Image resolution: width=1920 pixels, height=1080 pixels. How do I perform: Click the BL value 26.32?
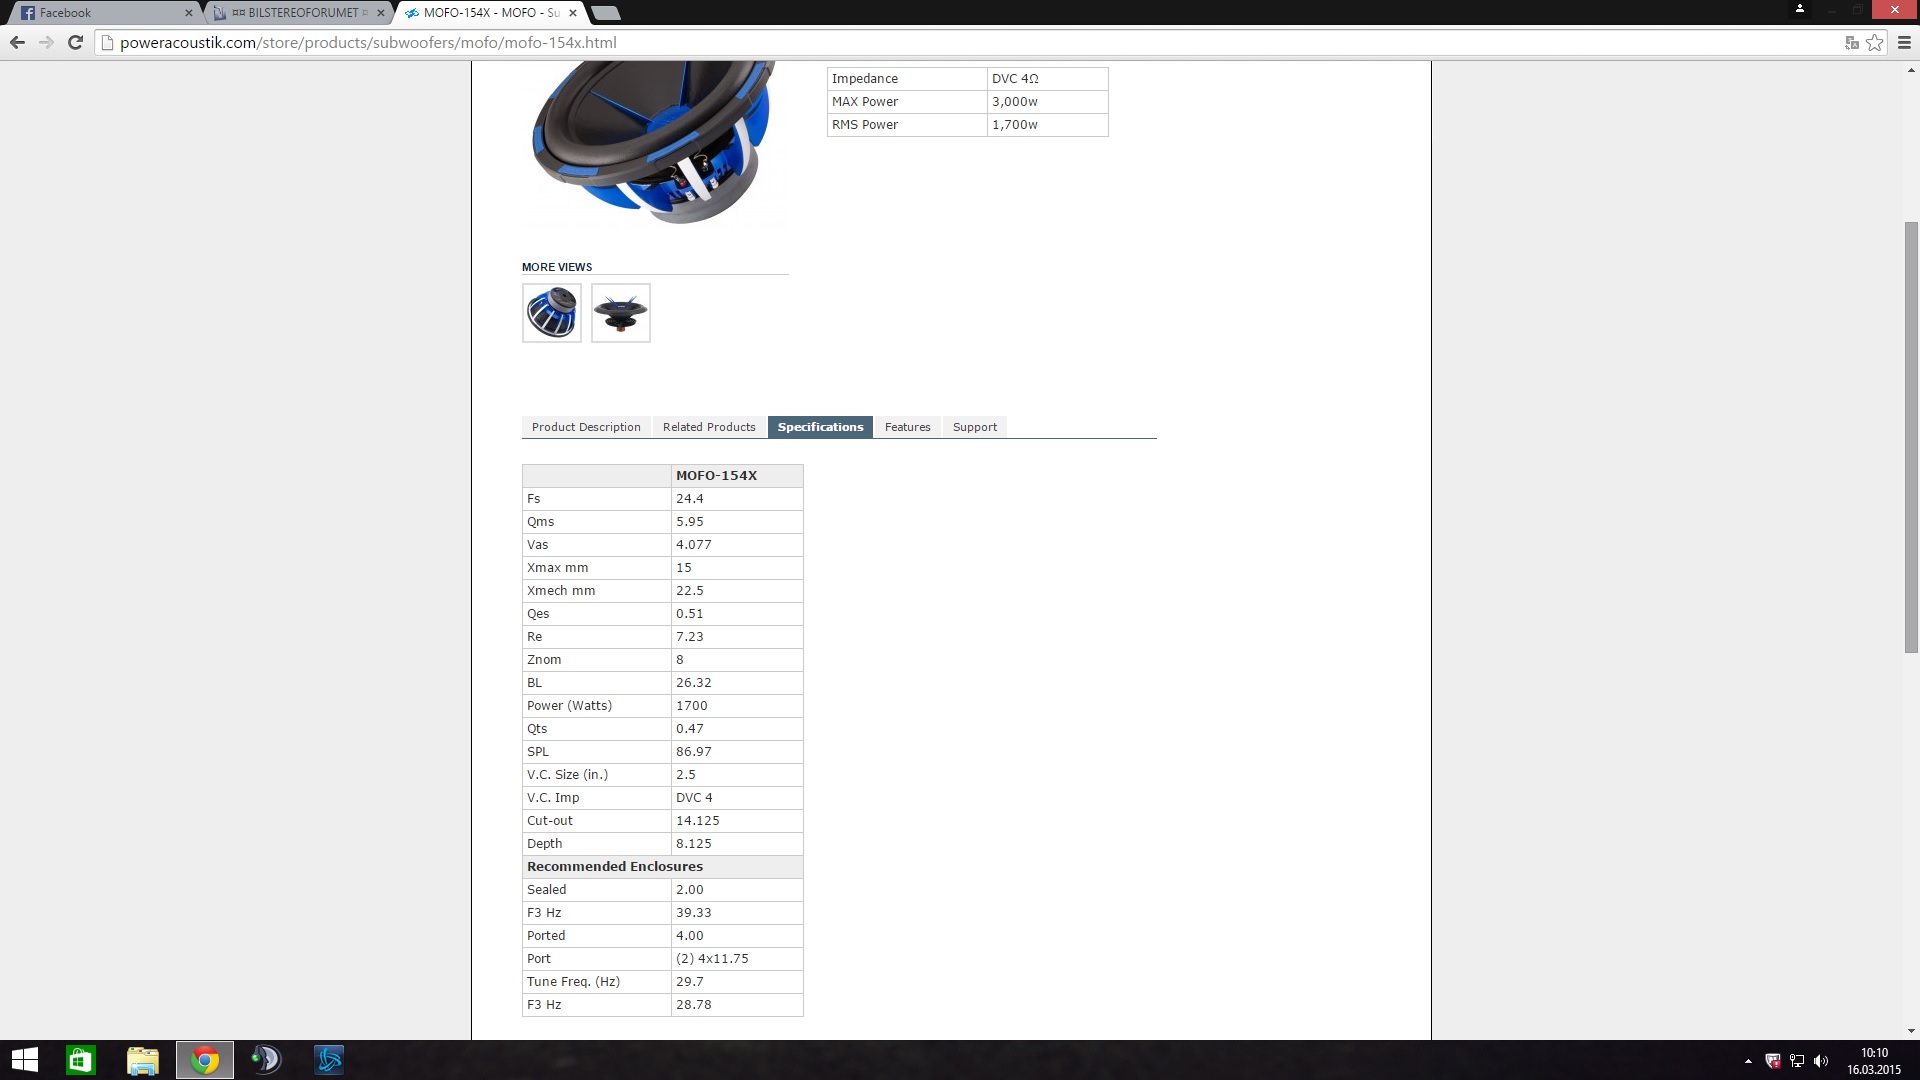click(x=694, y=683)
